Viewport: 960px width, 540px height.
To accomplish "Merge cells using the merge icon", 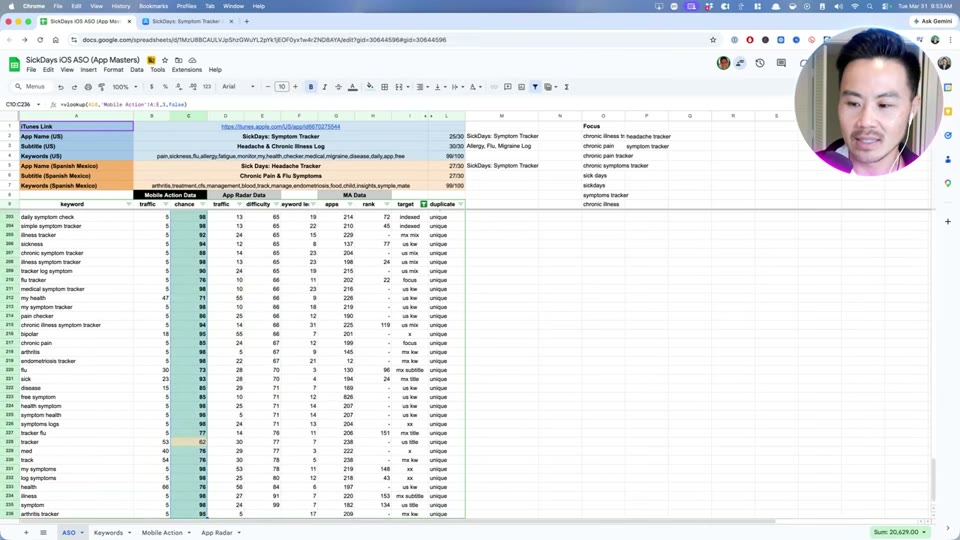I will click(399, 87).
